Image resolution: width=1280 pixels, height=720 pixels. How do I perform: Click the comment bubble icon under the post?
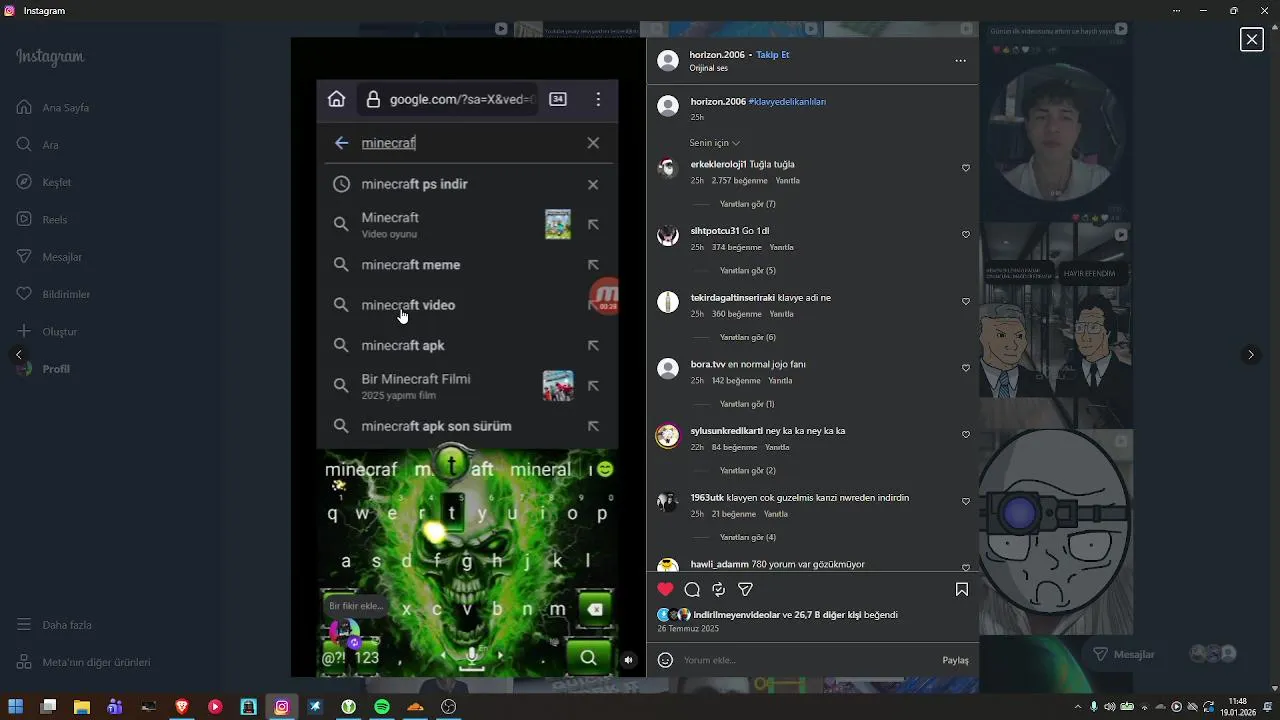coord(692,590)
